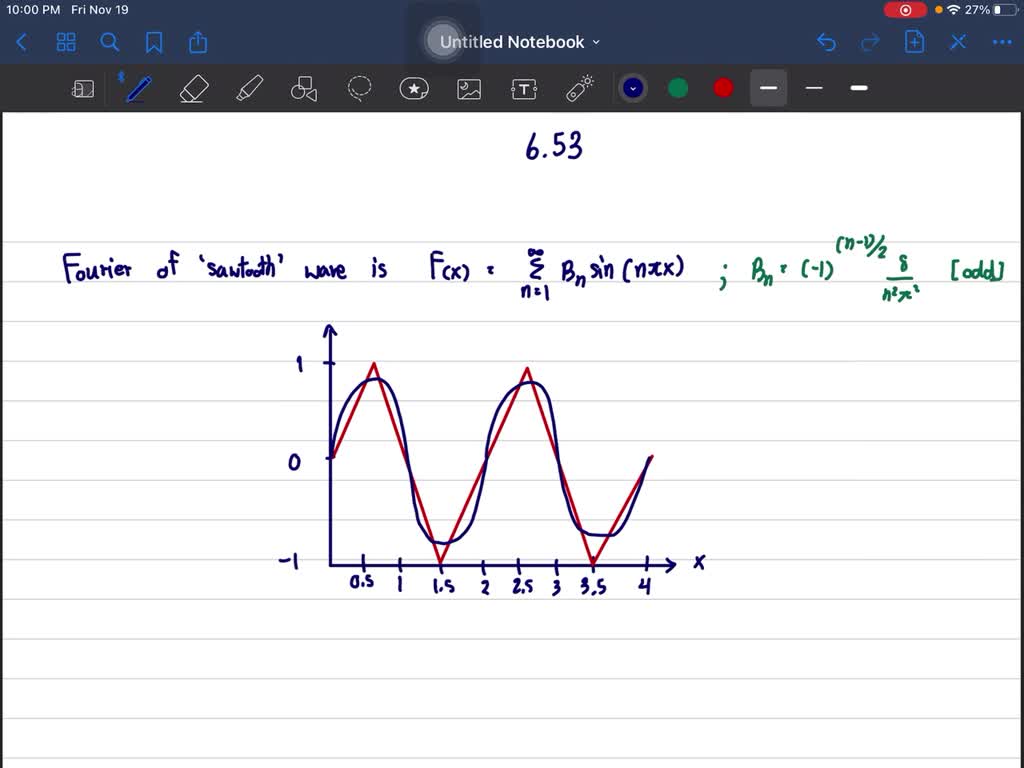Open the Stickers tool
The image size is (1024, 768).
pyautogui.click(x=414, y=88)
